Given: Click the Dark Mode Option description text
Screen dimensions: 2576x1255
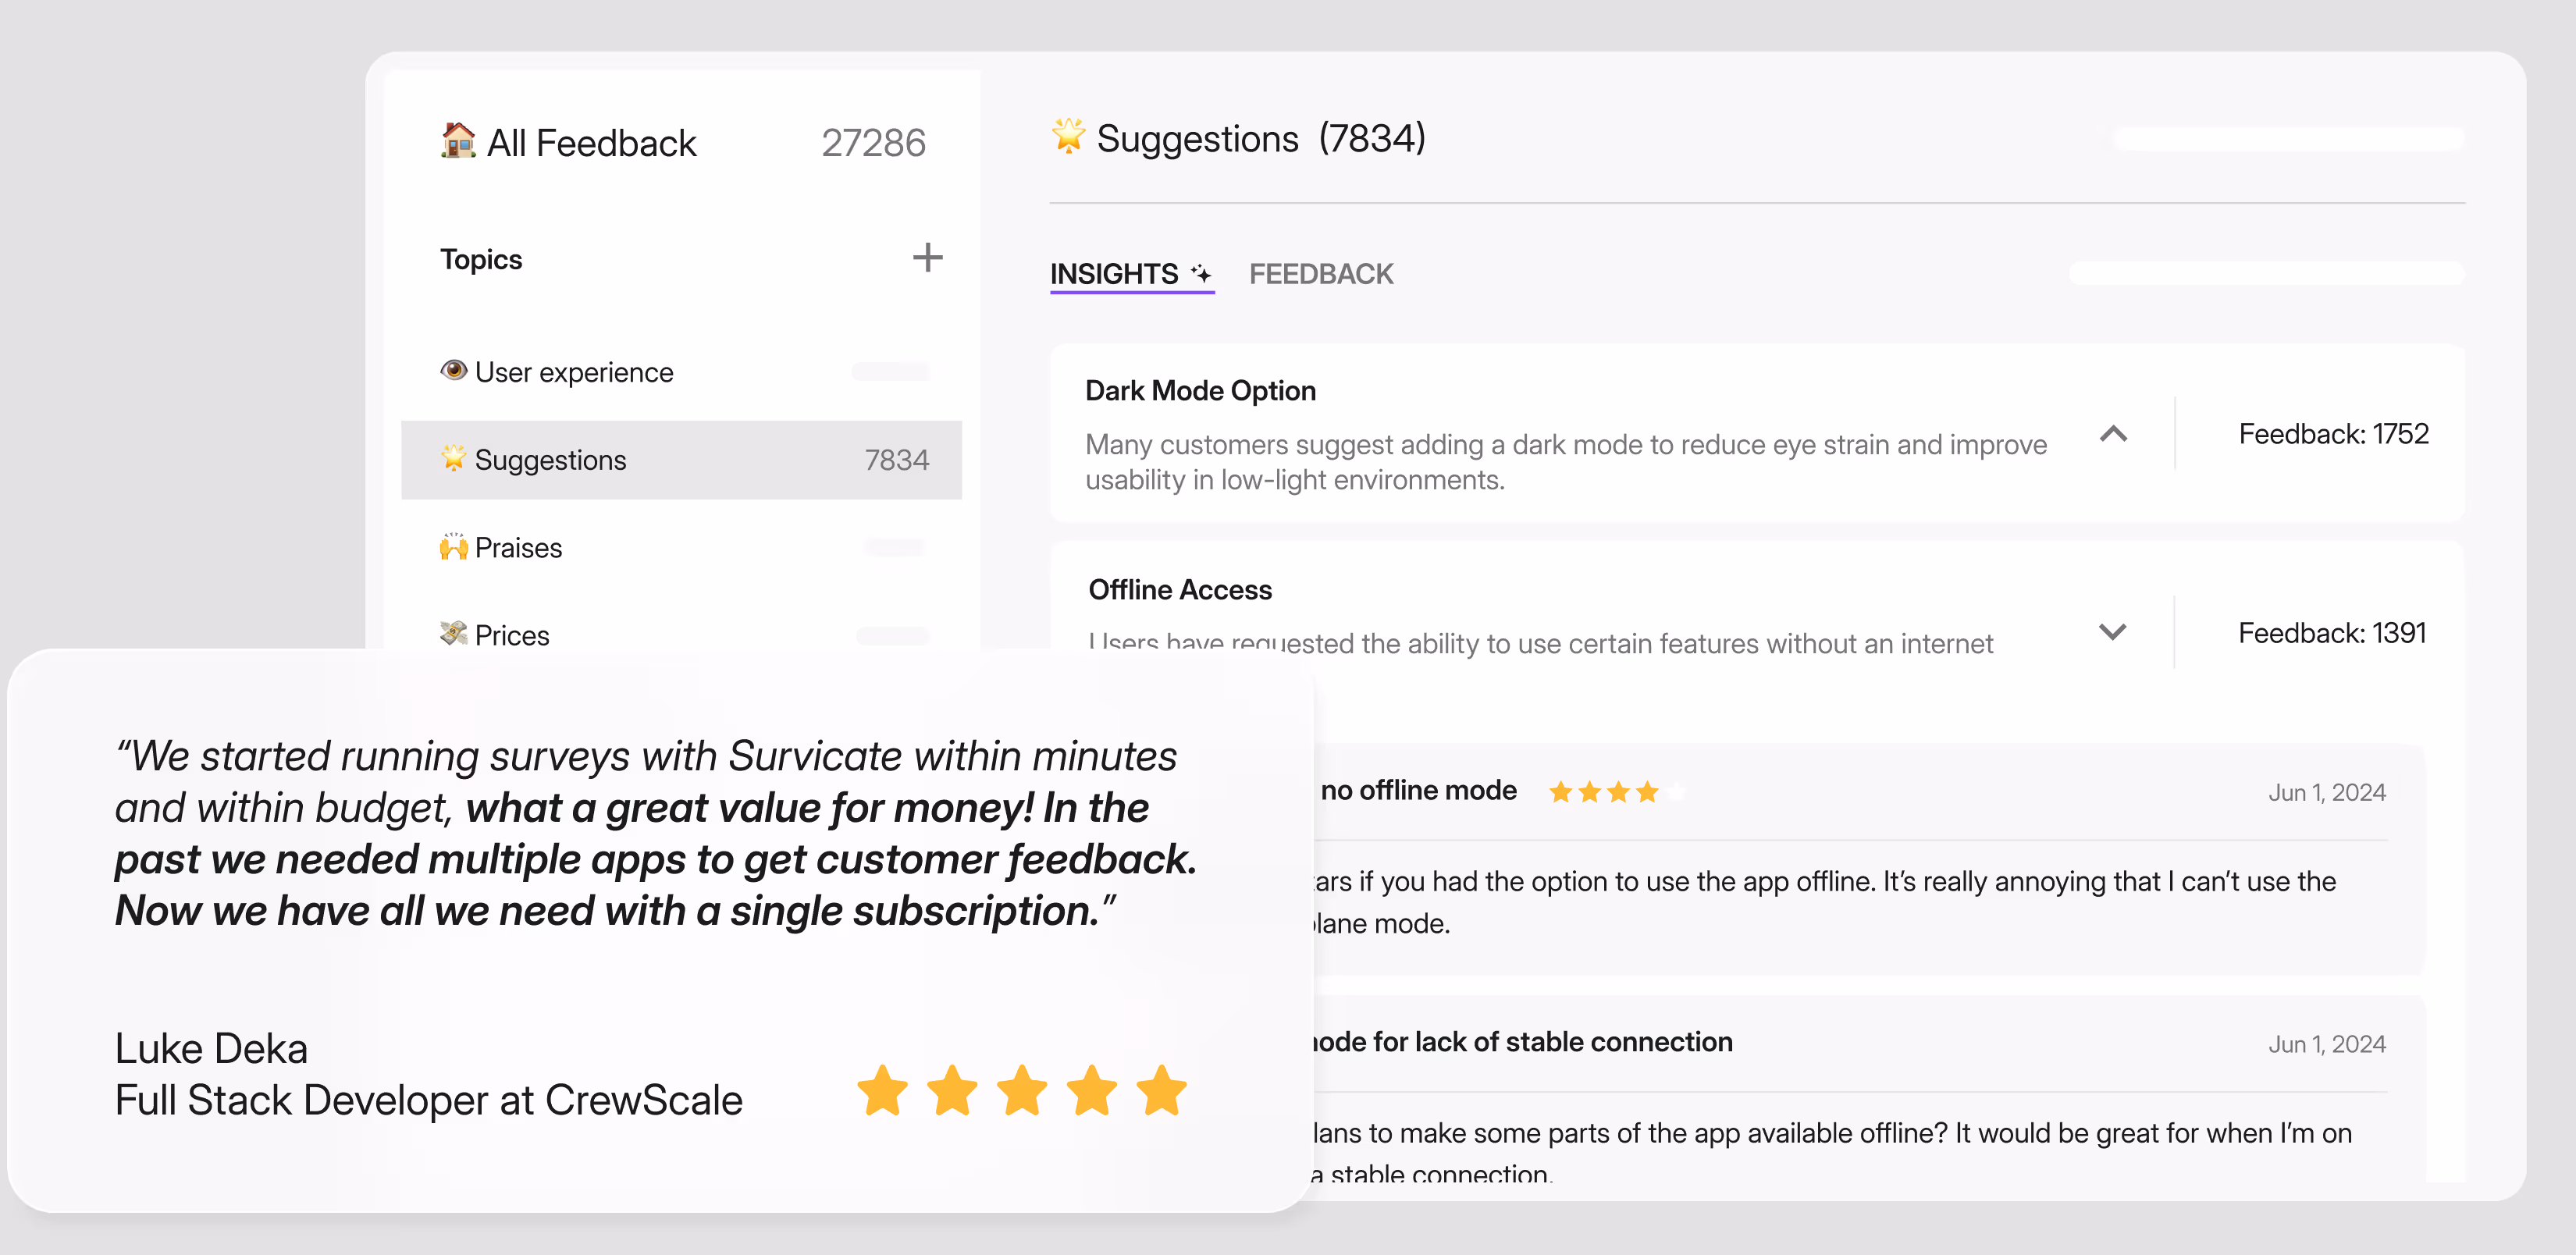Looking at the screenshot, I should click(x=1566, y=462).
